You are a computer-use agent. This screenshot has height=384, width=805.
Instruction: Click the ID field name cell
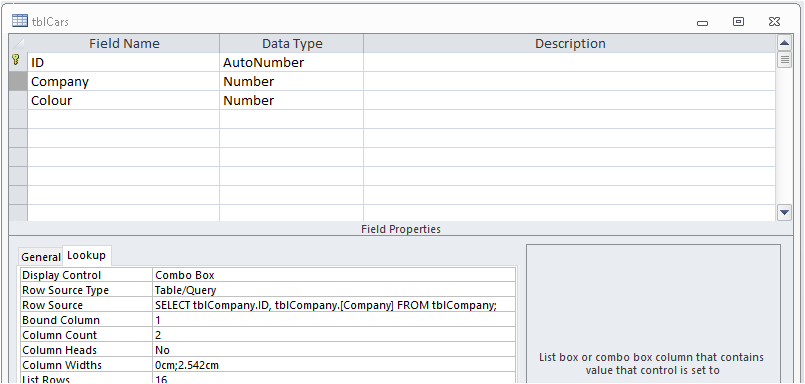click(124, 63)
